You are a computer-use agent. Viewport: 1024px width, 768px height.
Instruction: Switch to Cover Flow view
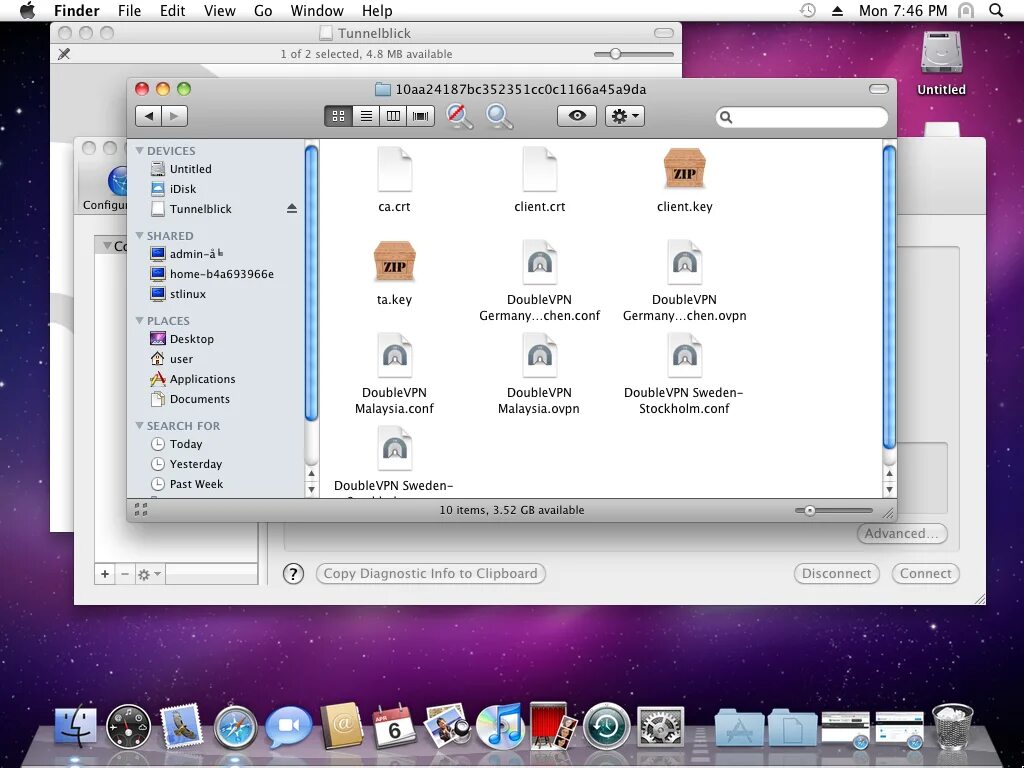[x=421, y=116]
